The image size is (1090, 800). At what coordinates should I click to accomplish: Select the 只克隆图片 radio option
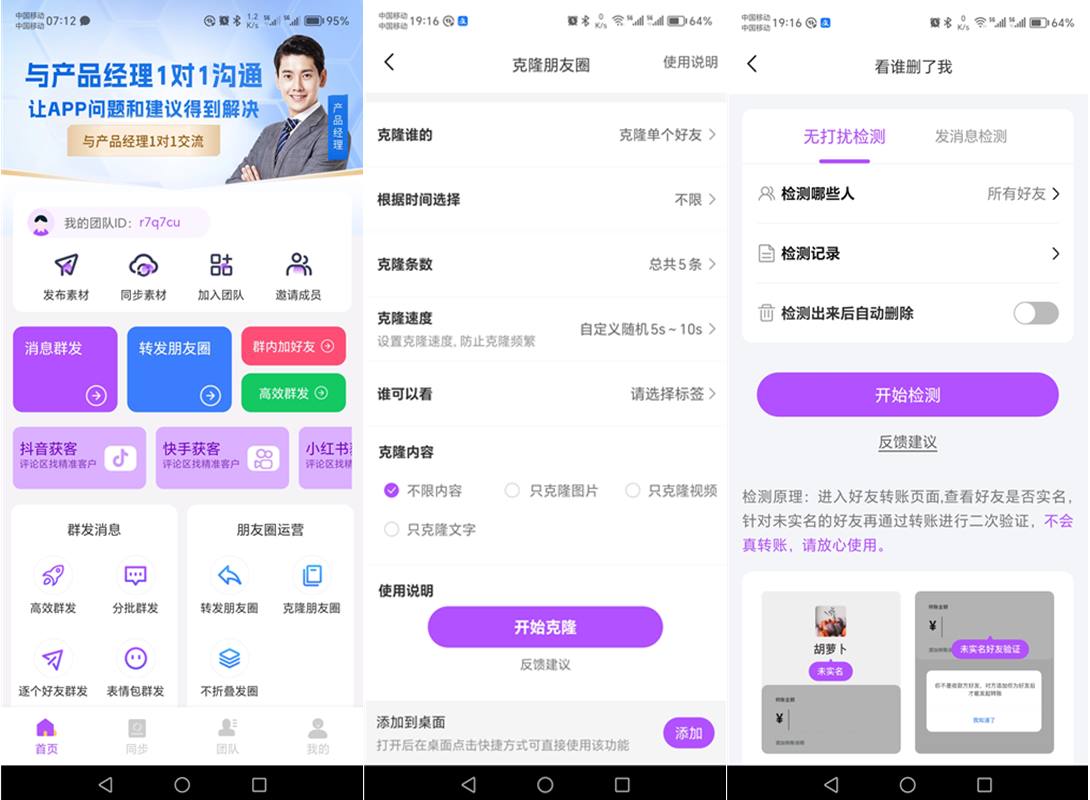[x=512, y=490]
